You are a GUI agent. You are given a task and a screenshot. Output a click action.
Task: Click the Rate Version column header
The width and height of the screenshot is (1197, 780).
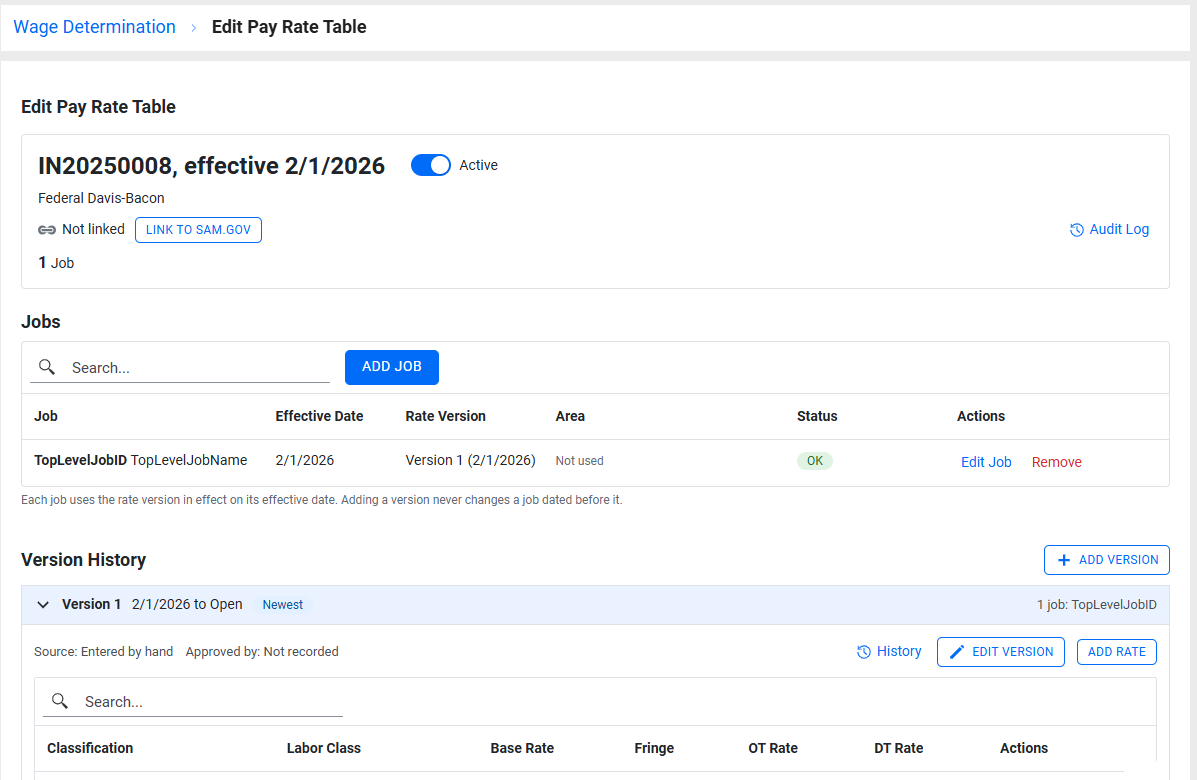(445, 416)
